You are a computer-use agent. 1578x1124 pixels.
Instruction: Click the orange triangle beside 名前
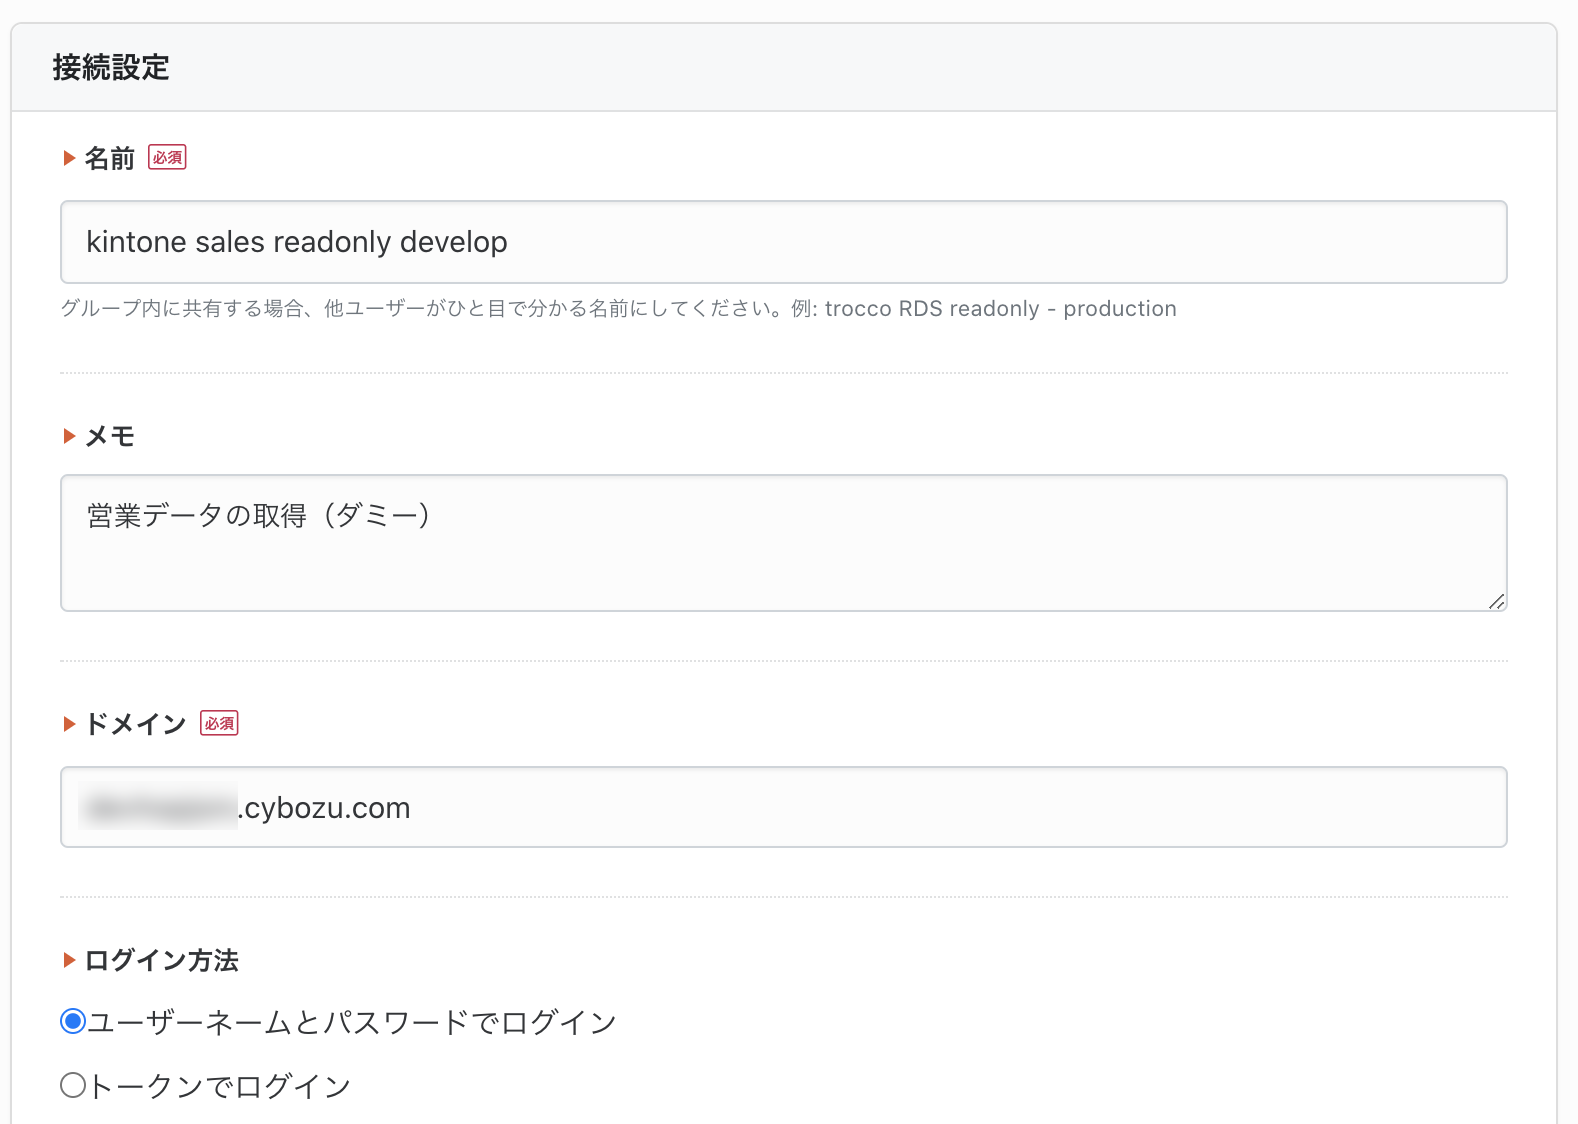pos(69,158)
